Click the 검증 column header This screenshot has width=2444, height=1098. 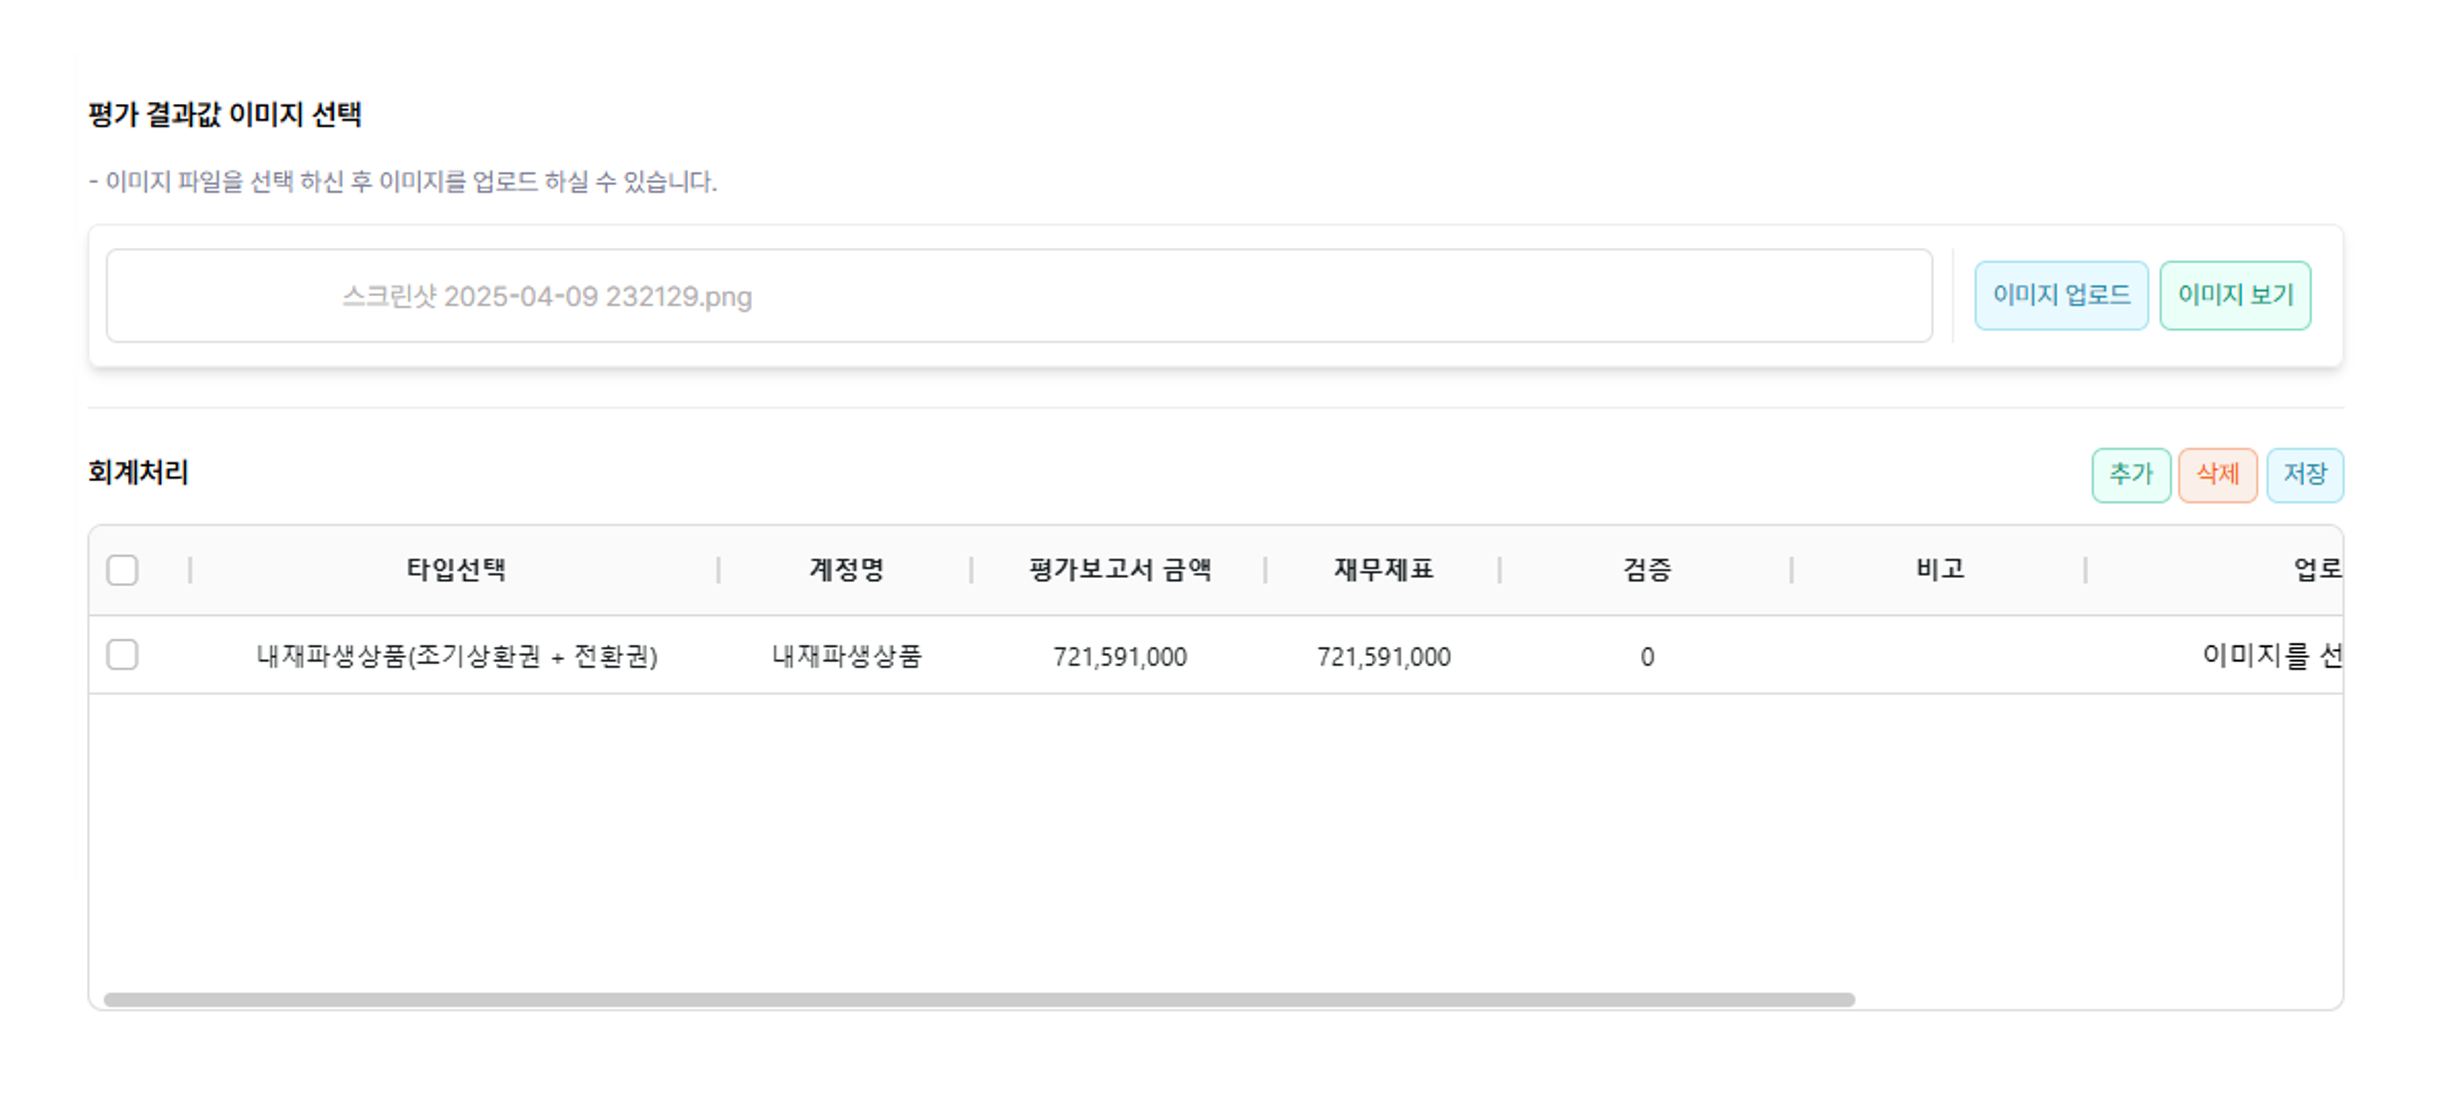pyautogui.click(x=1646, y=570)
